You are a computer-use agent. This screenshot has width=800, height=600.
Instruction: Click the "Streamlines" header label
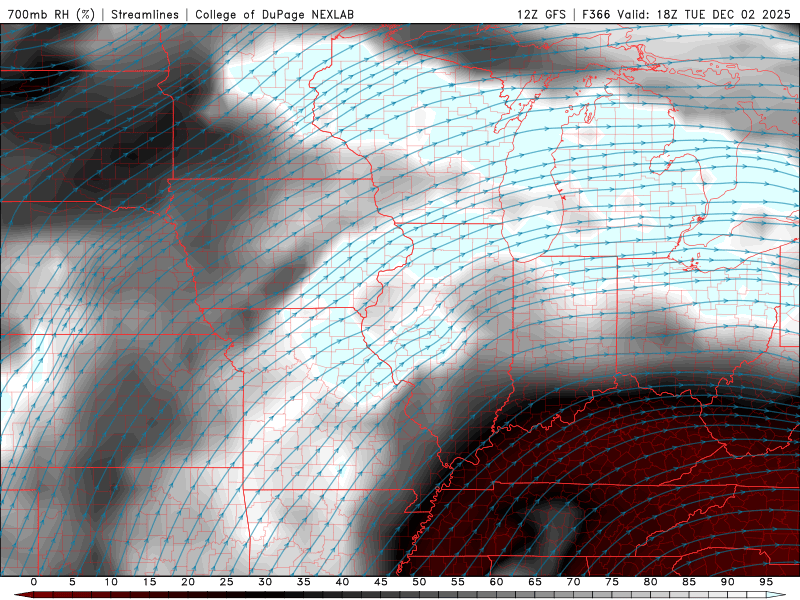(x=145, y=14)
